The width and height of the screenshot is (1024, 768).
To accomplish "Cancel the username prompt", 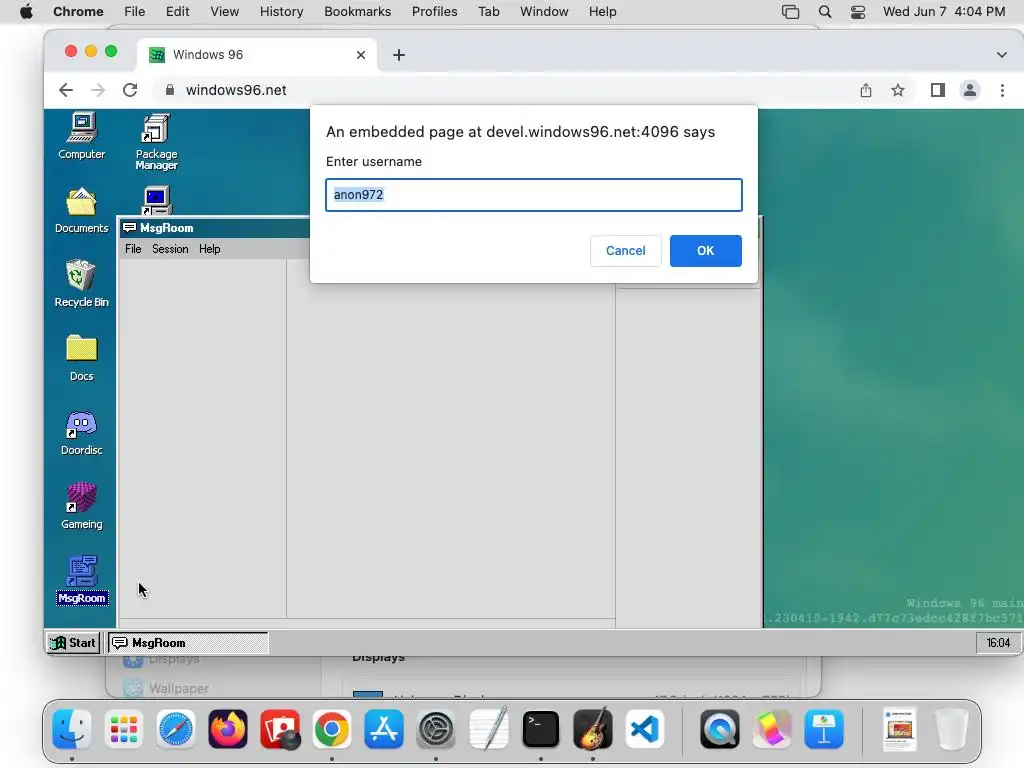I will click(625, 251).
